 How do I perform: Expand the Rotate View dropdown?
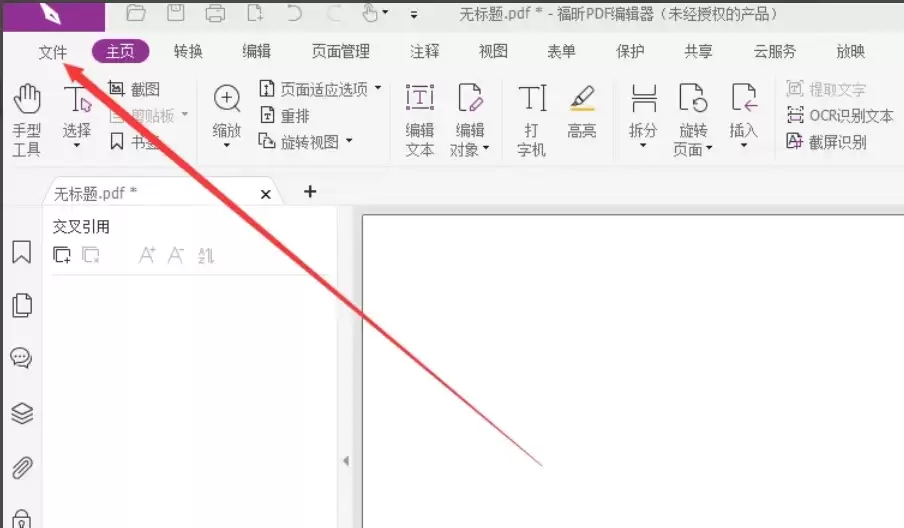pos(349,141)
